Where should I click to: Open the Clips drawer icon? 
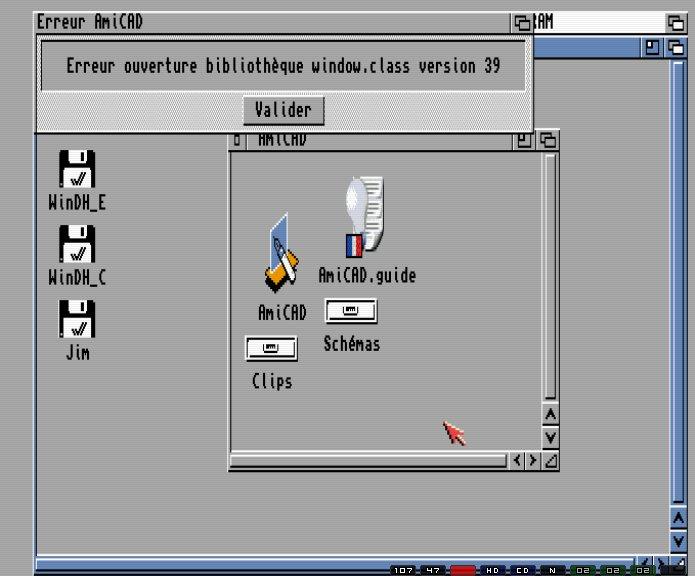coord(271,348)
